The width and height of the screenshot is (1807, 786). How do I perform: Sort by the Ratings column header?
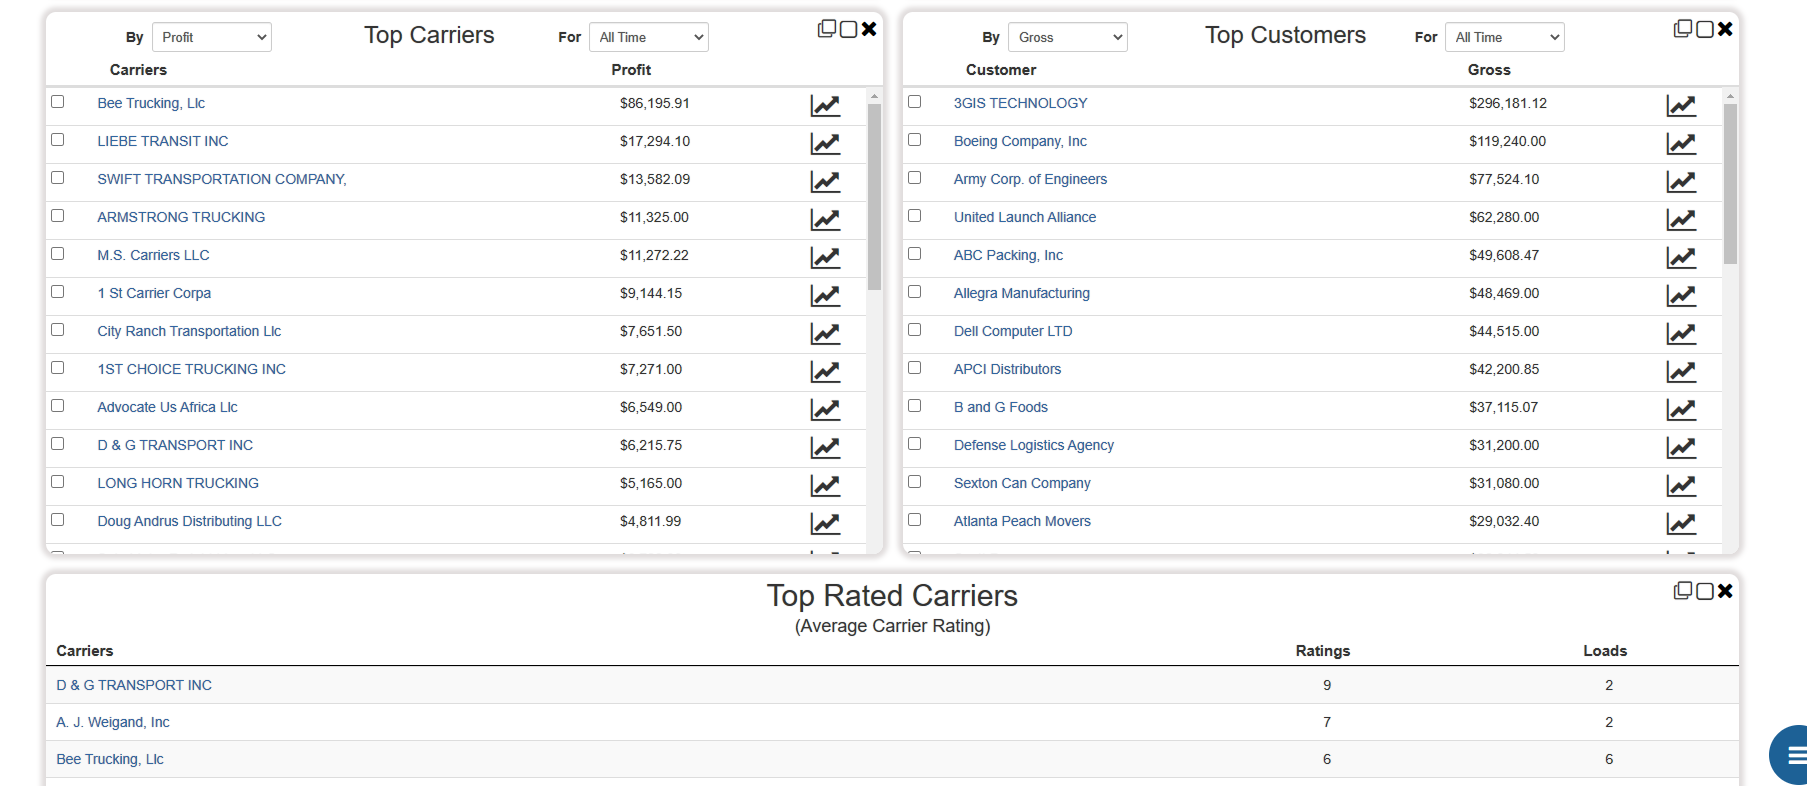1322,651
